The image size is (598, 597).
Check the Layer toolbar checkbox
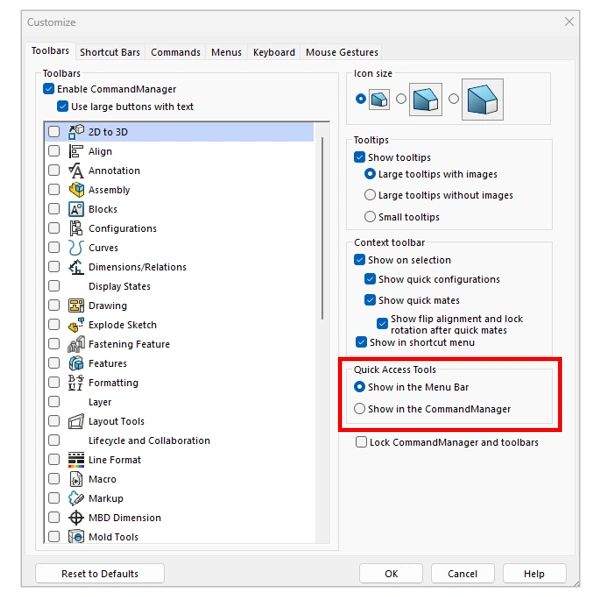pyautogui.click(x=54, y=402)
